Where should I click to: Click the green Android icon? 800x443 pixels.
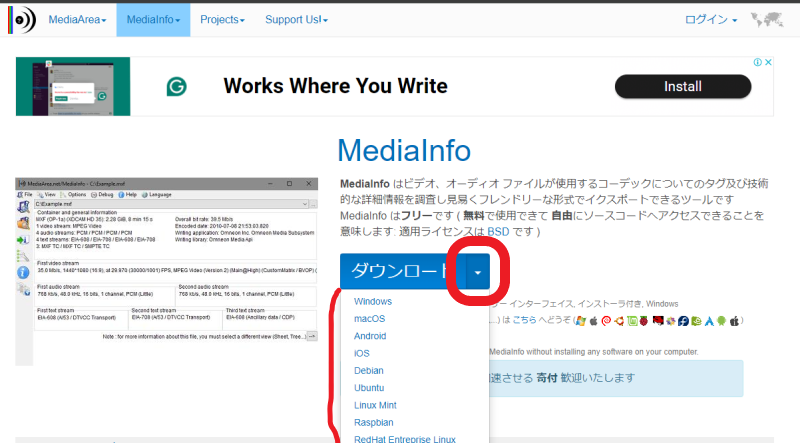[721, 321]
